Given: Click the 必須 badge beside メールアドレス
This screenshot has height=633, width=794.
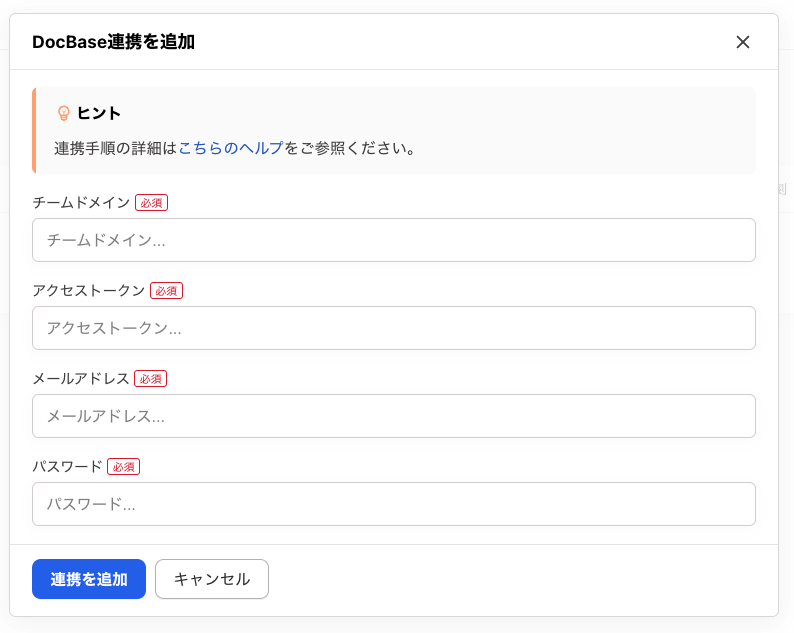Looking at the screenshot, I should click(x=150, y=379).
